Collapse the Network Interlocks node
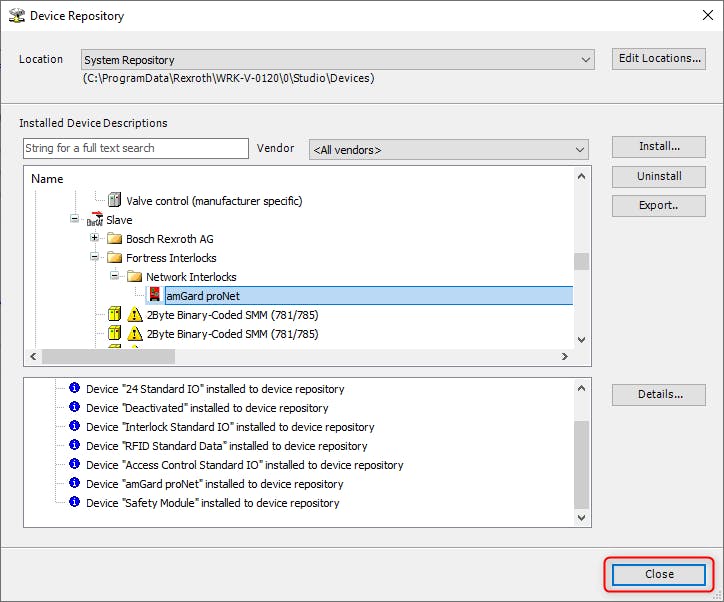 [115, 276]
